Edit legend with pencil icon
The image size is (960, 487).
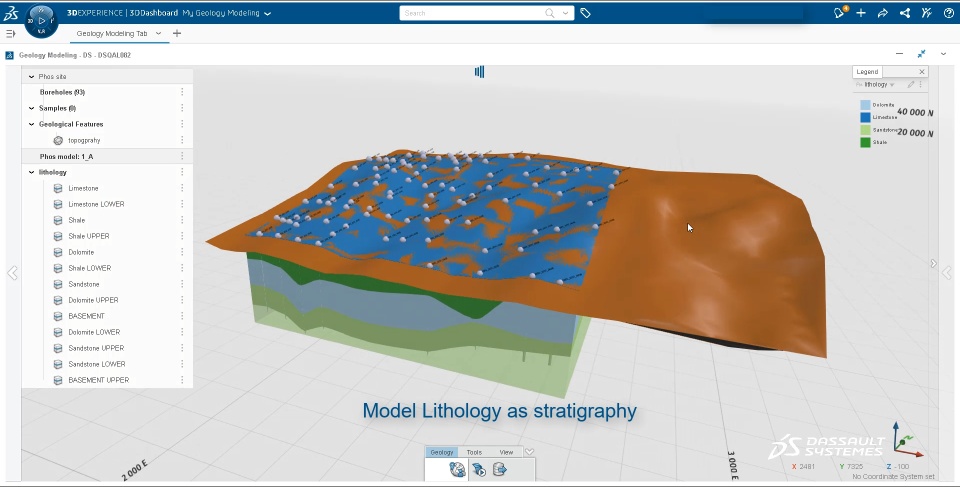[x=910, y=85]
